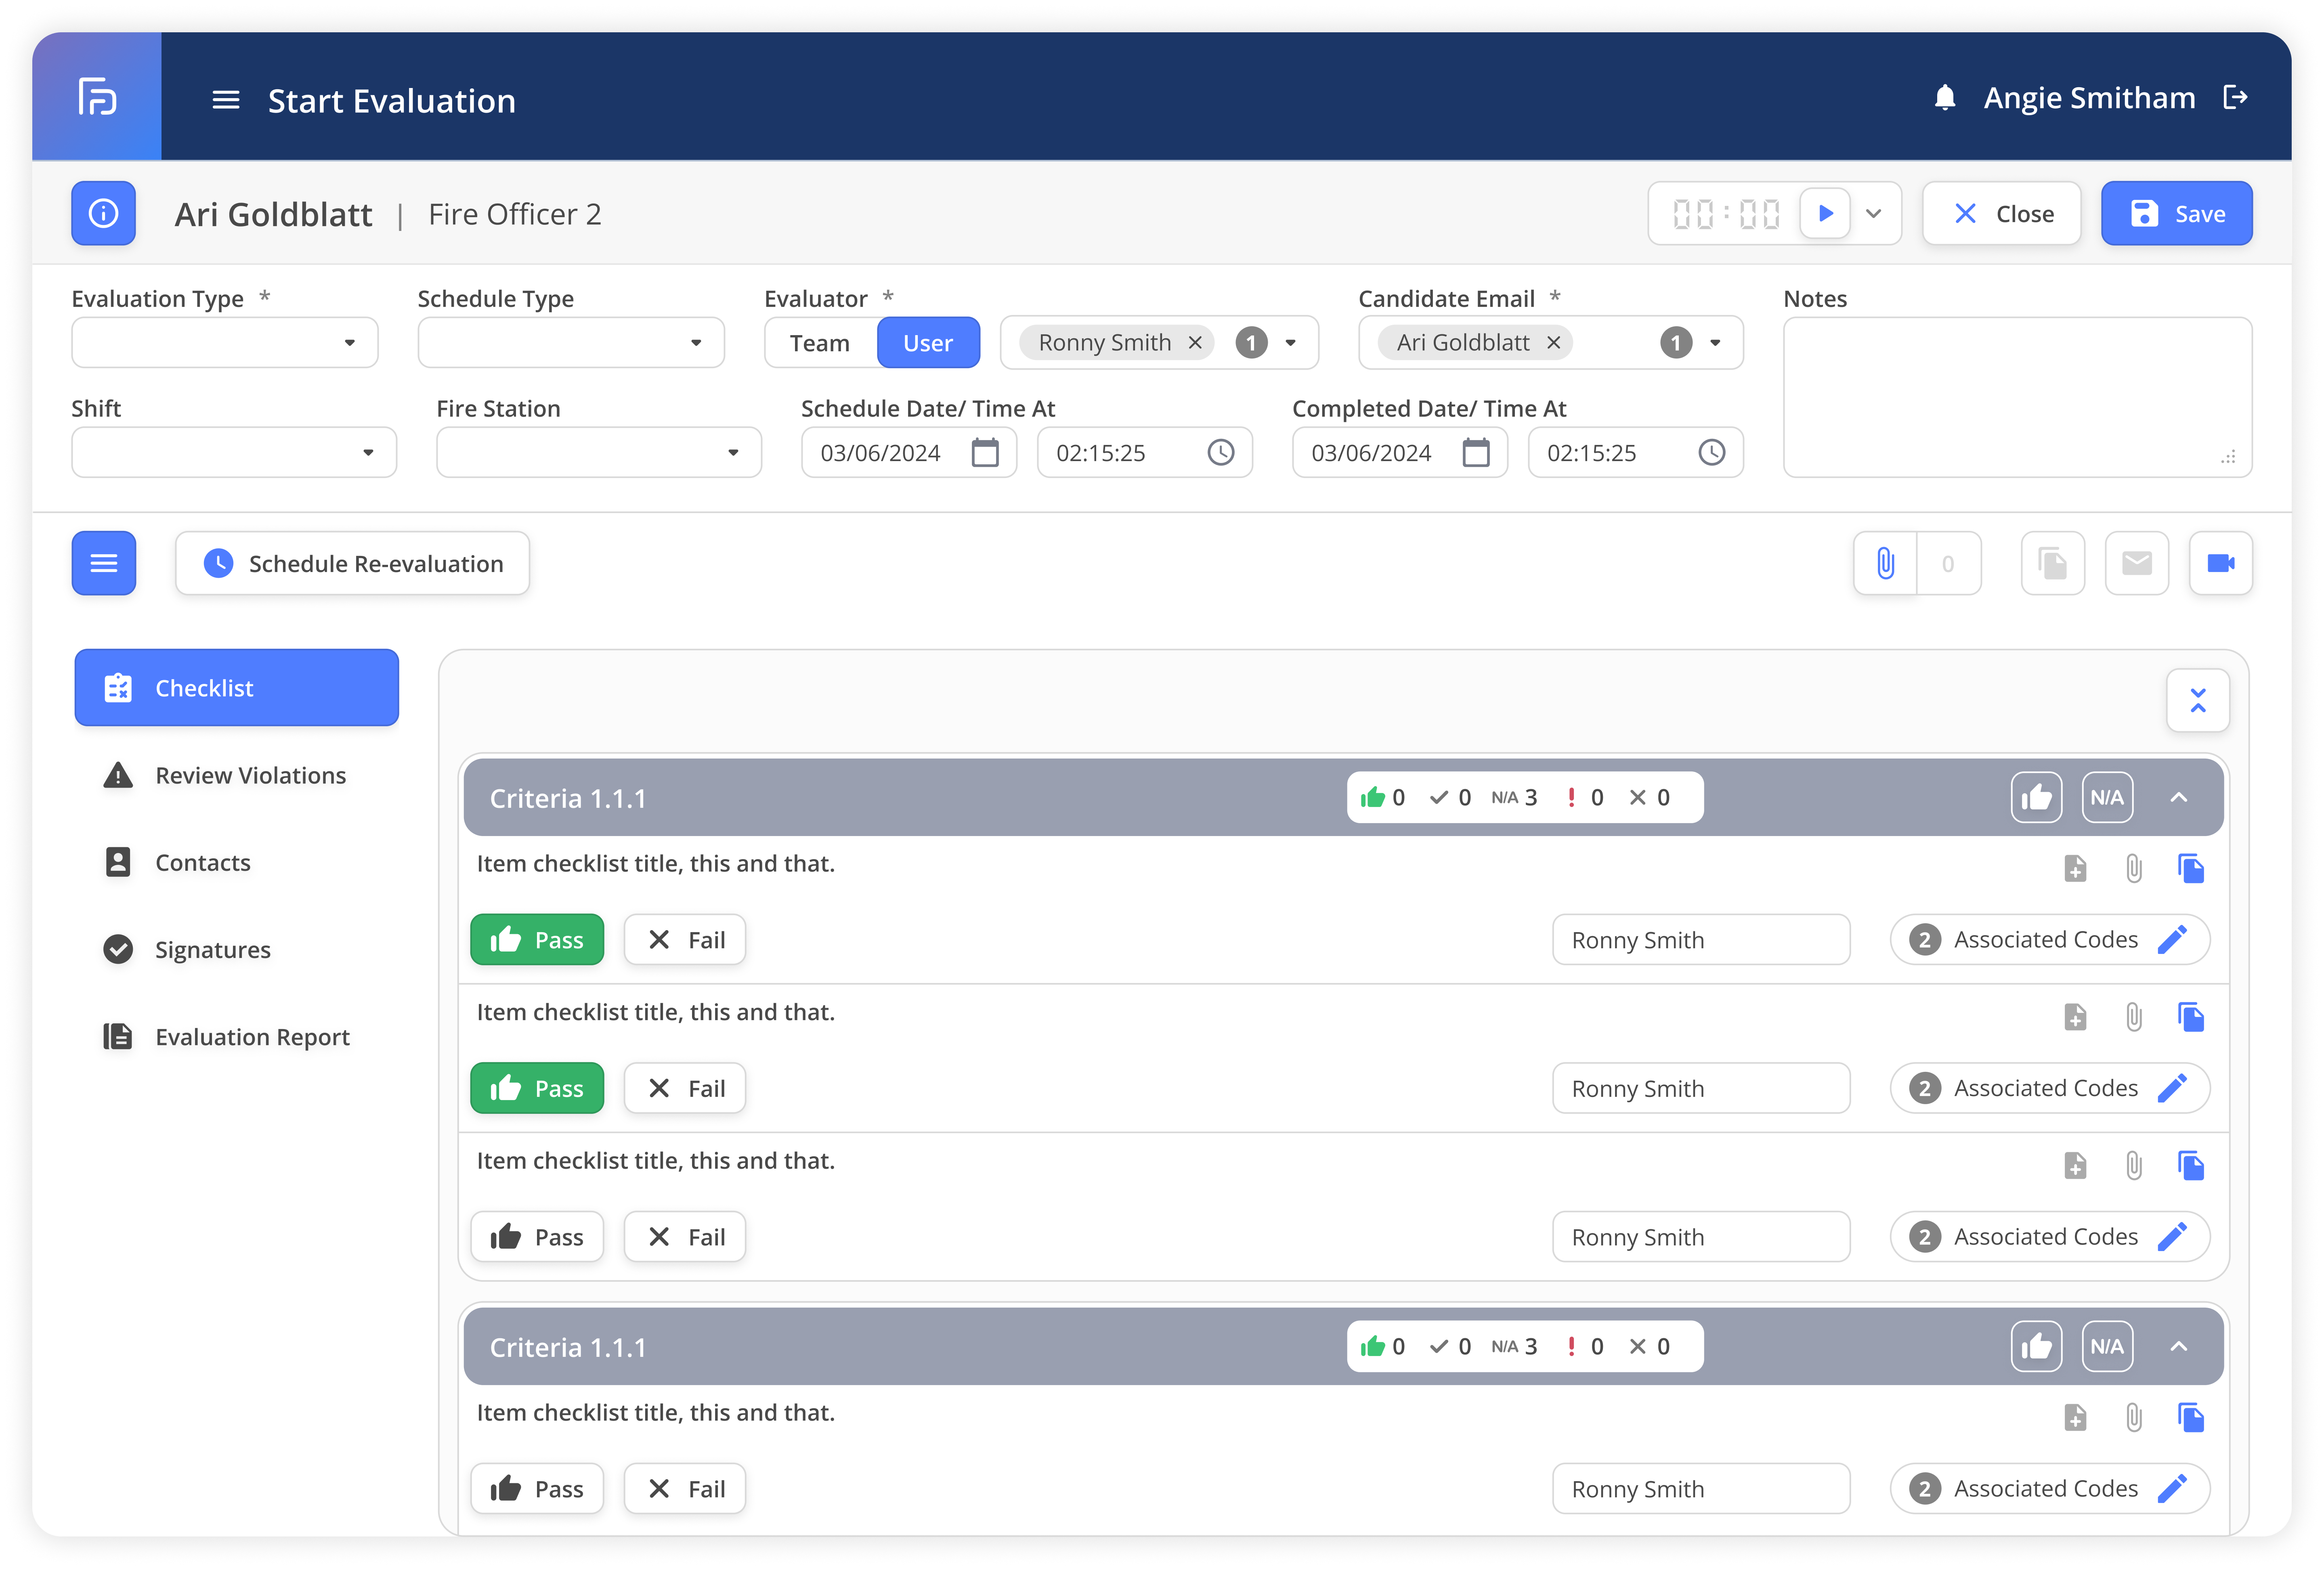Click the notification bell icon
Screen dimensions: 2324x1587
1944,98
